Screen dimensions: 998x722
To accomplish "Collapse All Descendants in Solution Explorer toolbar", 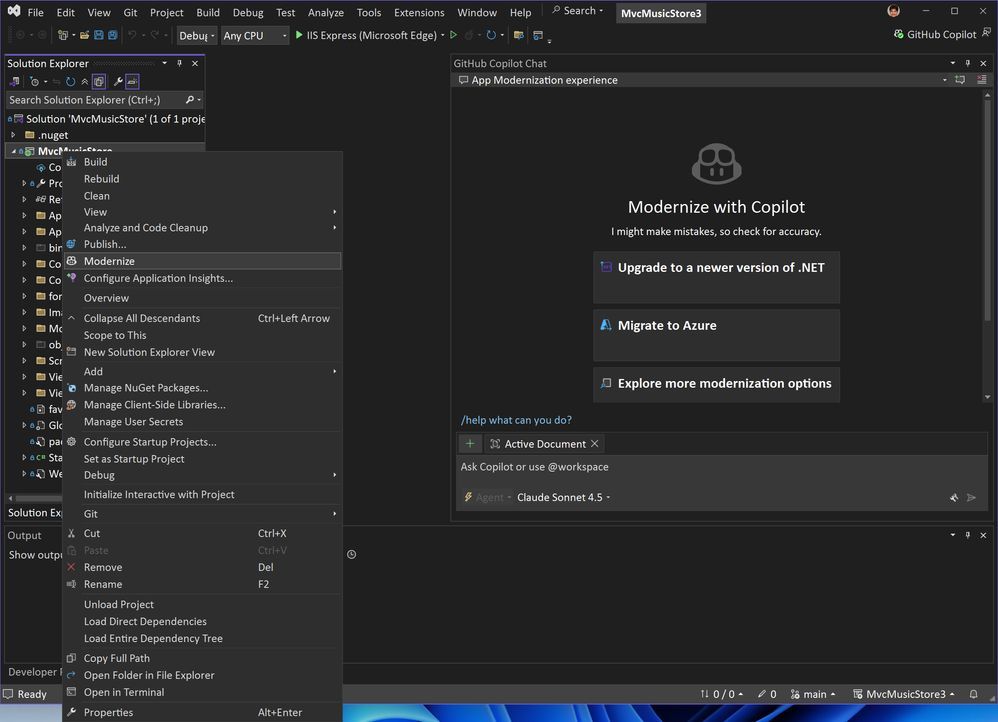I will (x=84, y=81).
